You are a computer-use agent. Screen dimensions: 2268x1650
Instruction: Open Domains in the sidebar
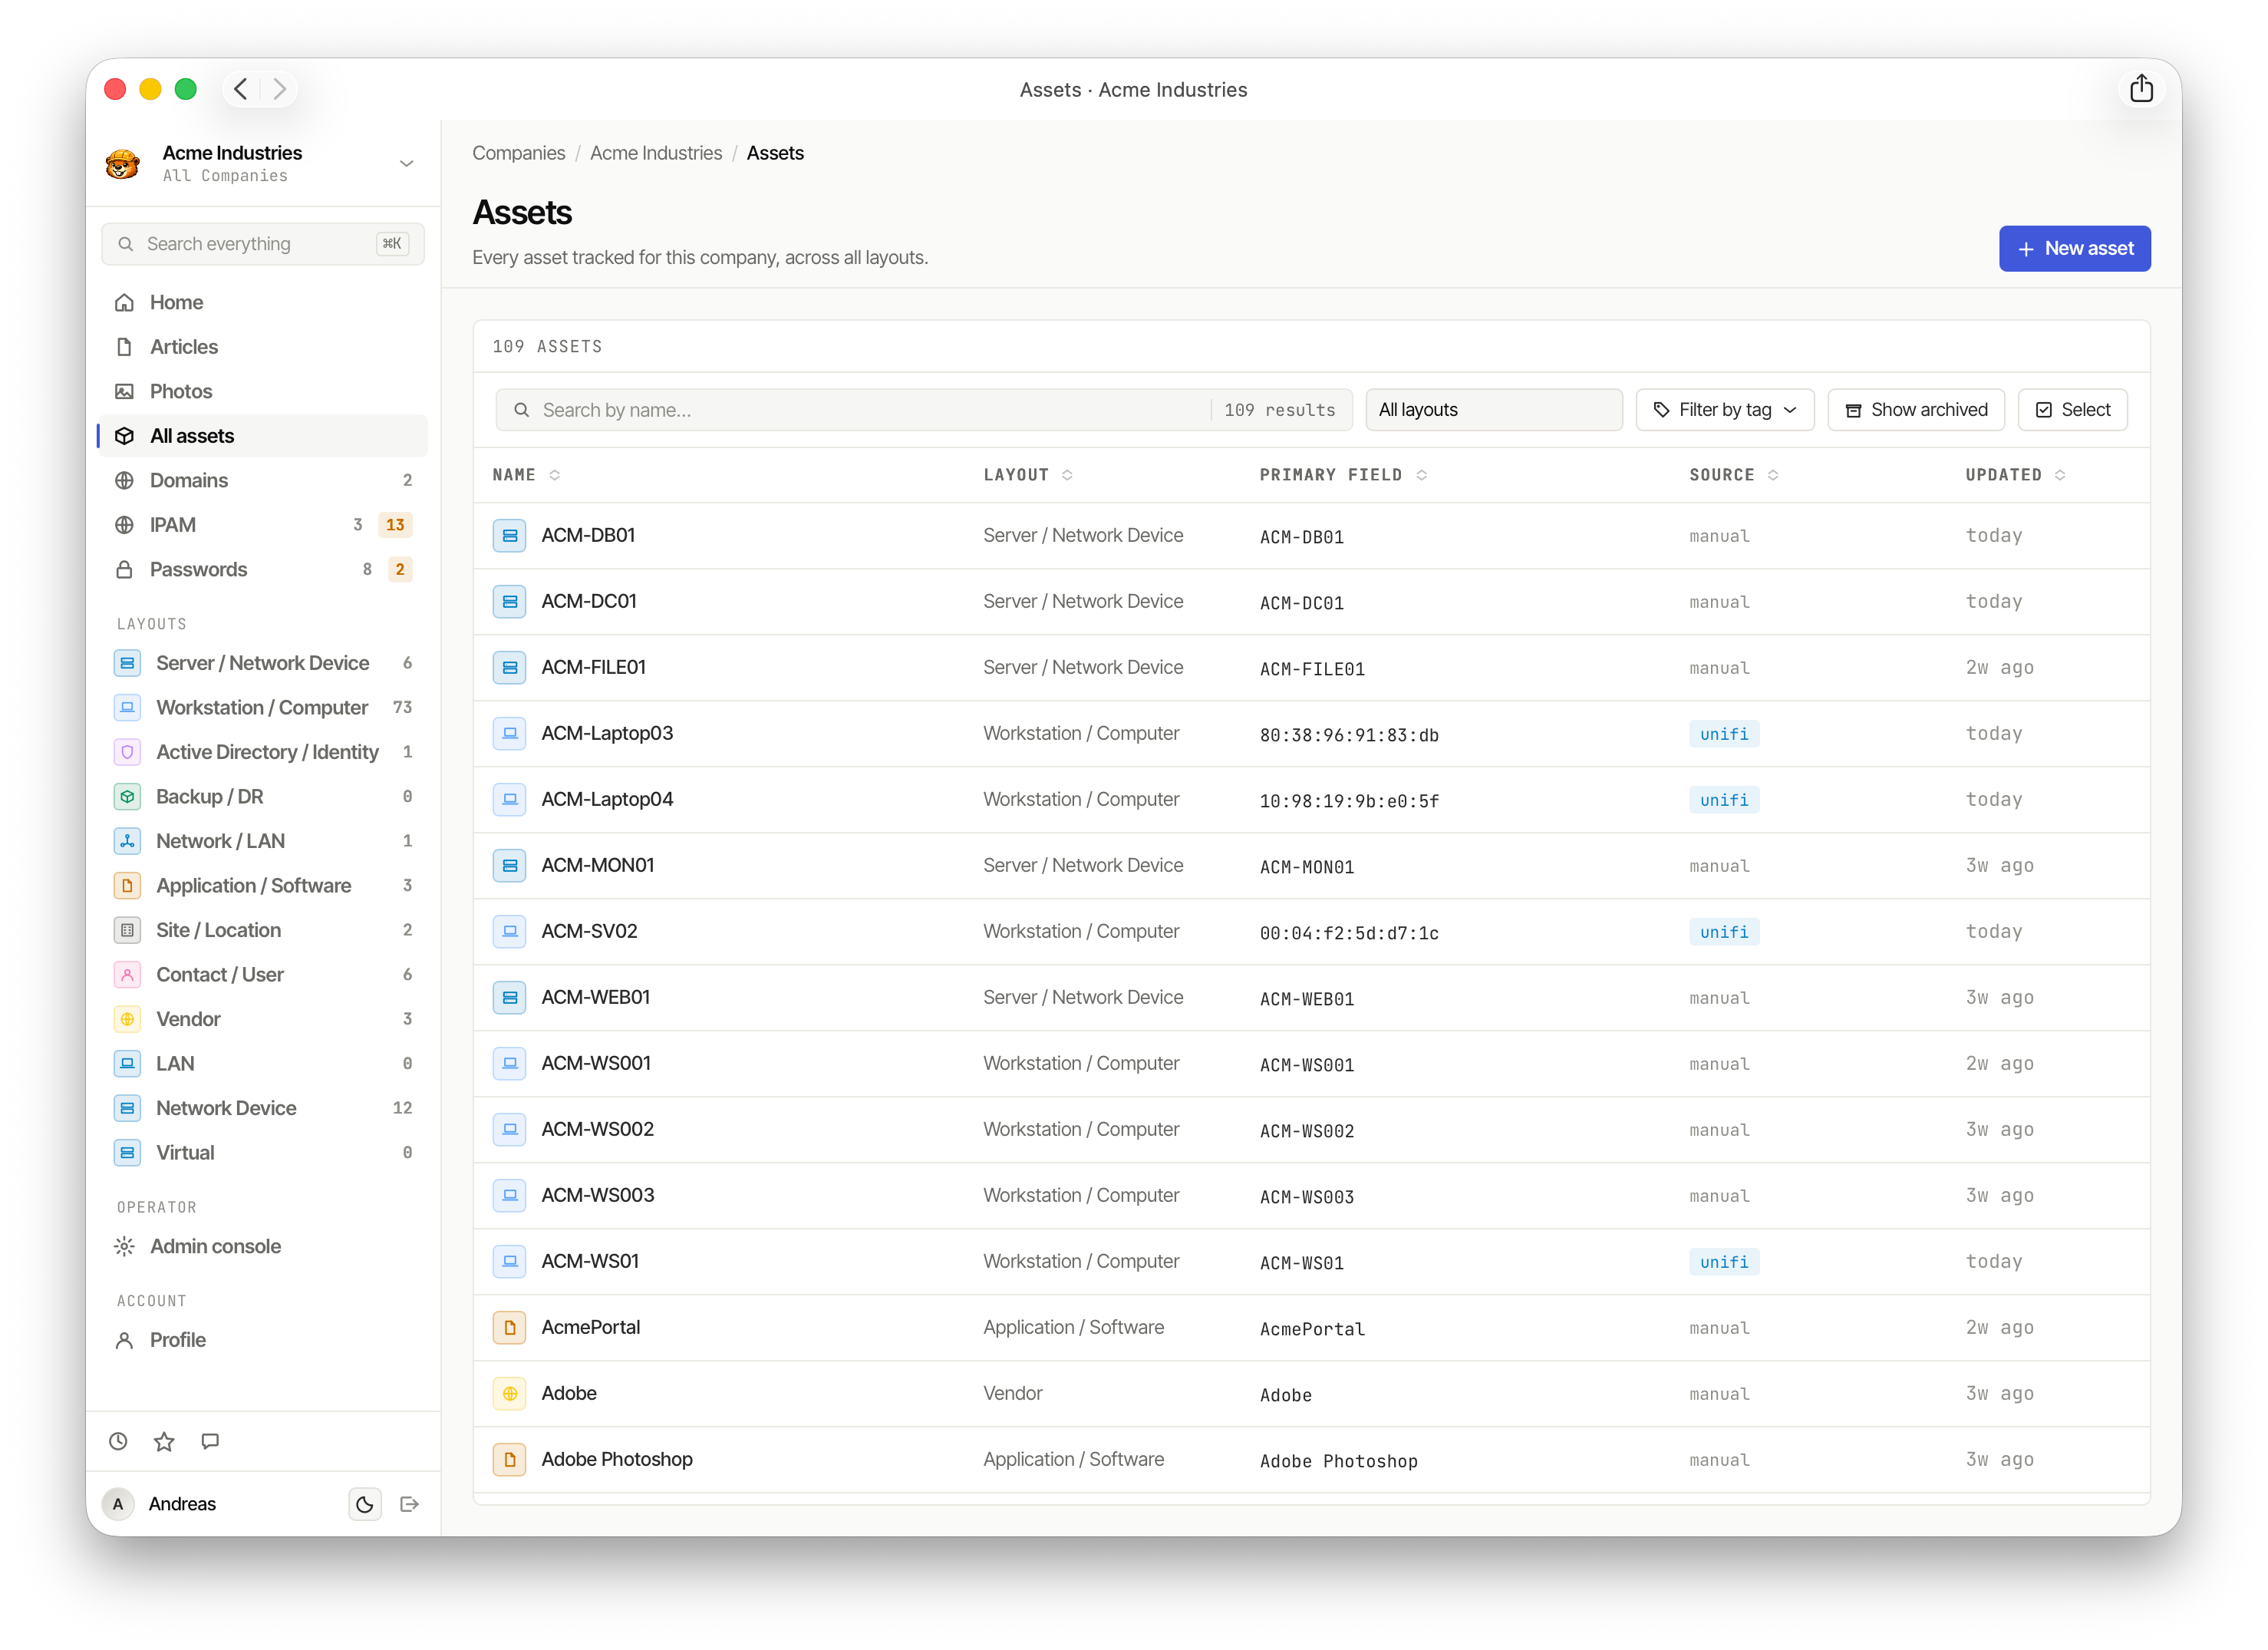tap(262, 480)
